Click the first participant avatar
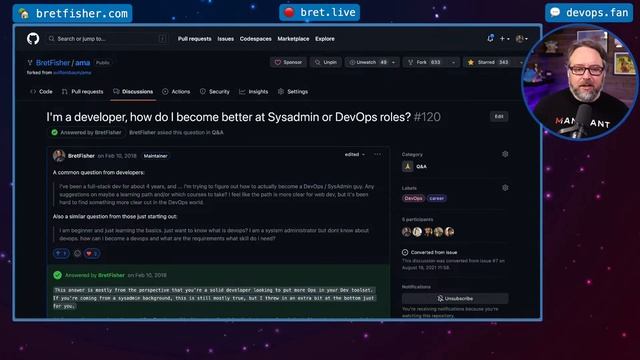The height and width of the screenshot is (360, 640). tap(407, 232)
